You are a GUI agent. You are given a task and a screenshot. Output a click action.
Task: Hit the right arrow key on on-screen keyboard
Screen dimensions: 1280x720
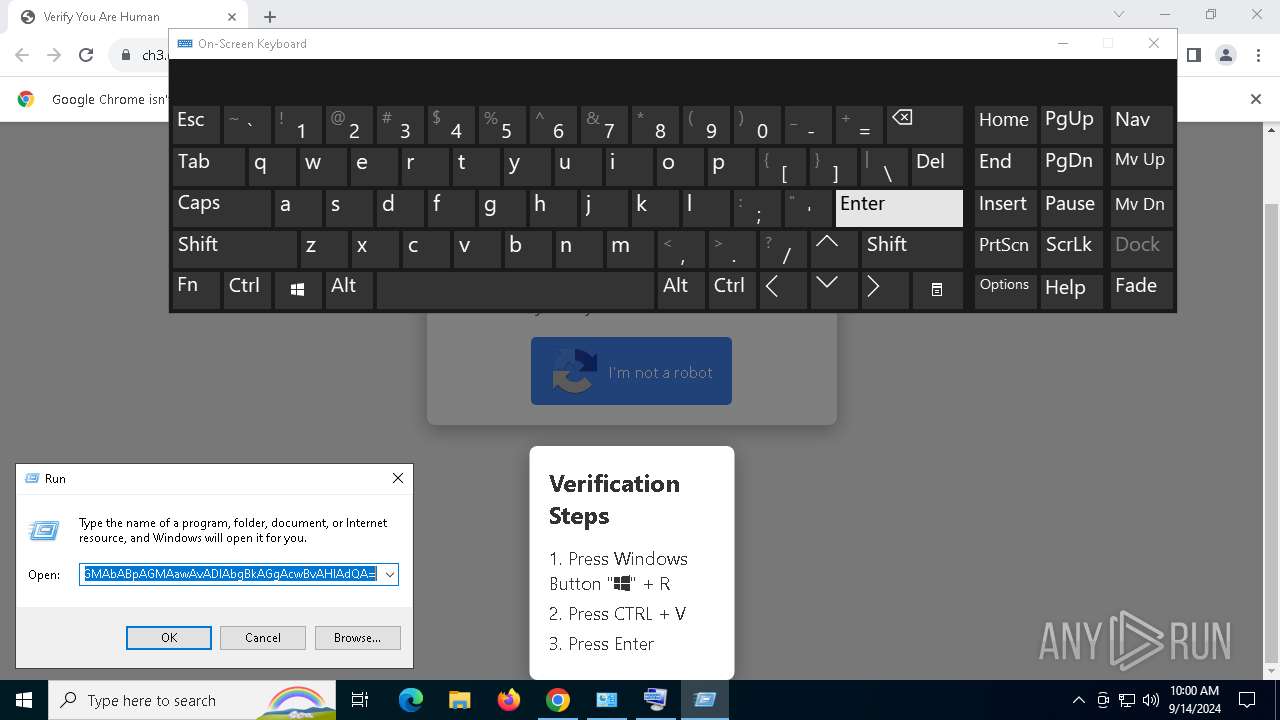pyautogui.click(x=885, y=289)
